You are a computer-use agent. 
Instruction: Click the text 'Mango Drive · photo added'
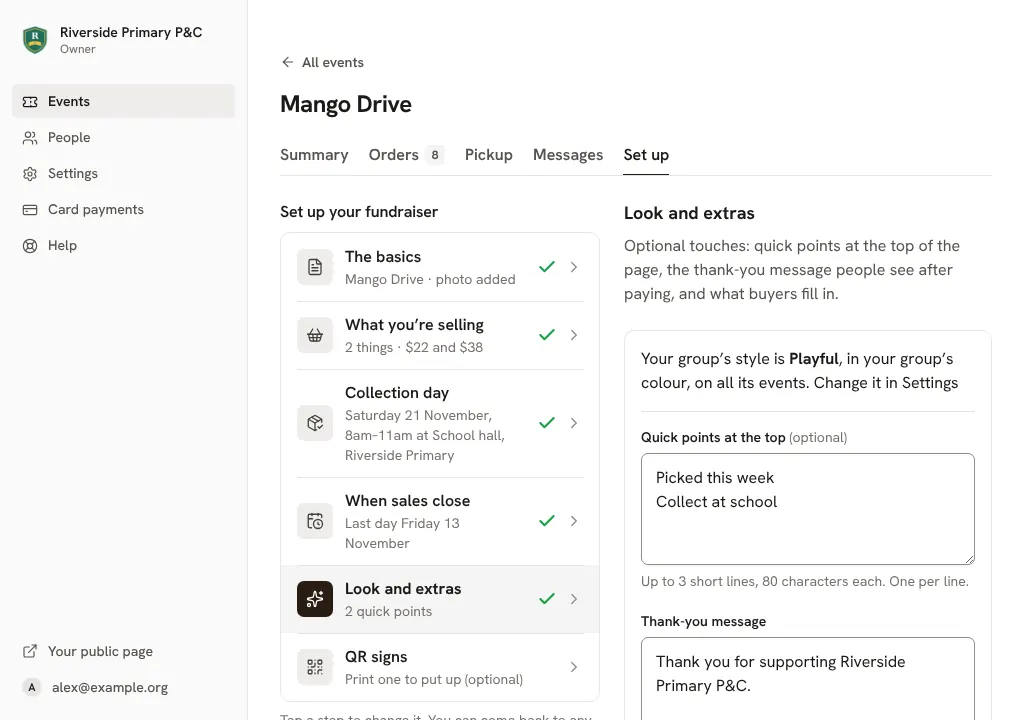tap(430, 280)
